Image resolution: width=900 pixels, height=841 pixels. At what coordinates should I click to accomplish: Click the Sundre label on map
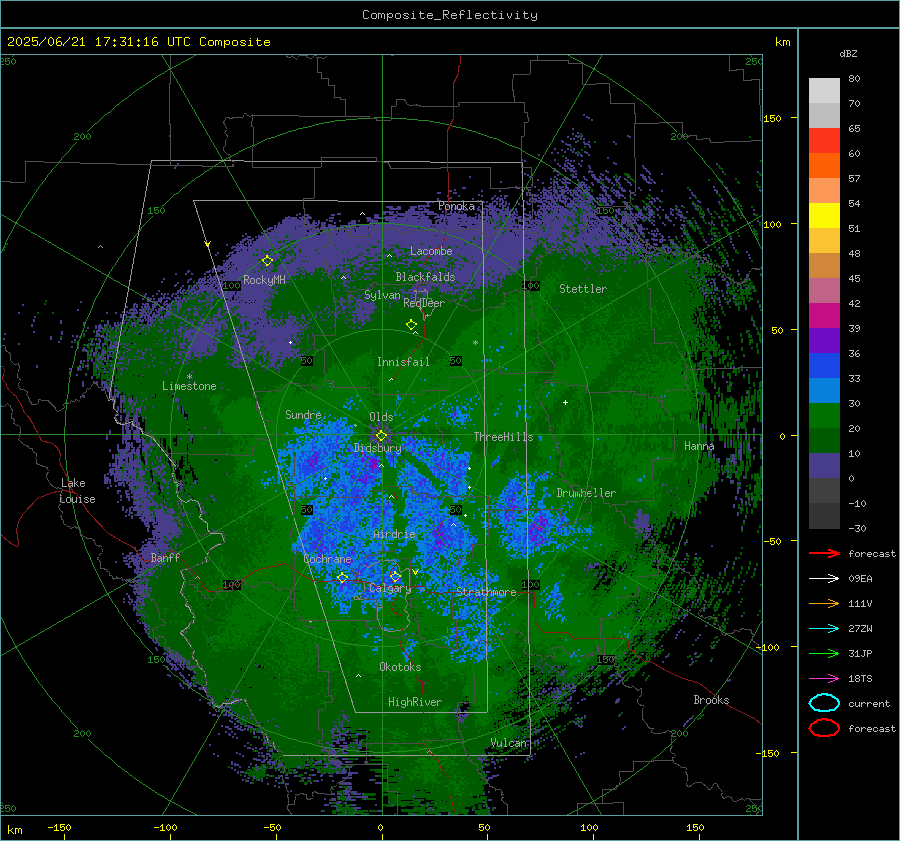tap(303, 414)
